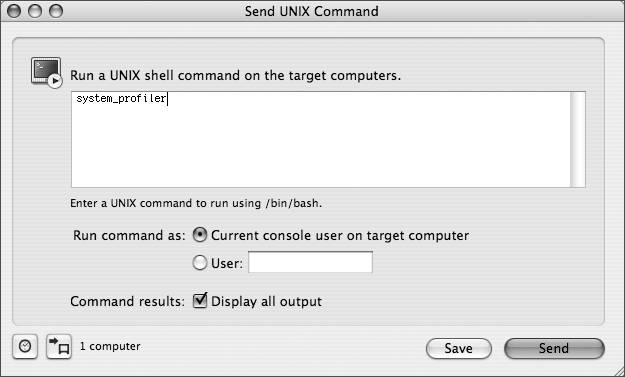Viewport: 625px width, 377px height.
Task: Open the schedule clock icon button
Action: (25, 346)
